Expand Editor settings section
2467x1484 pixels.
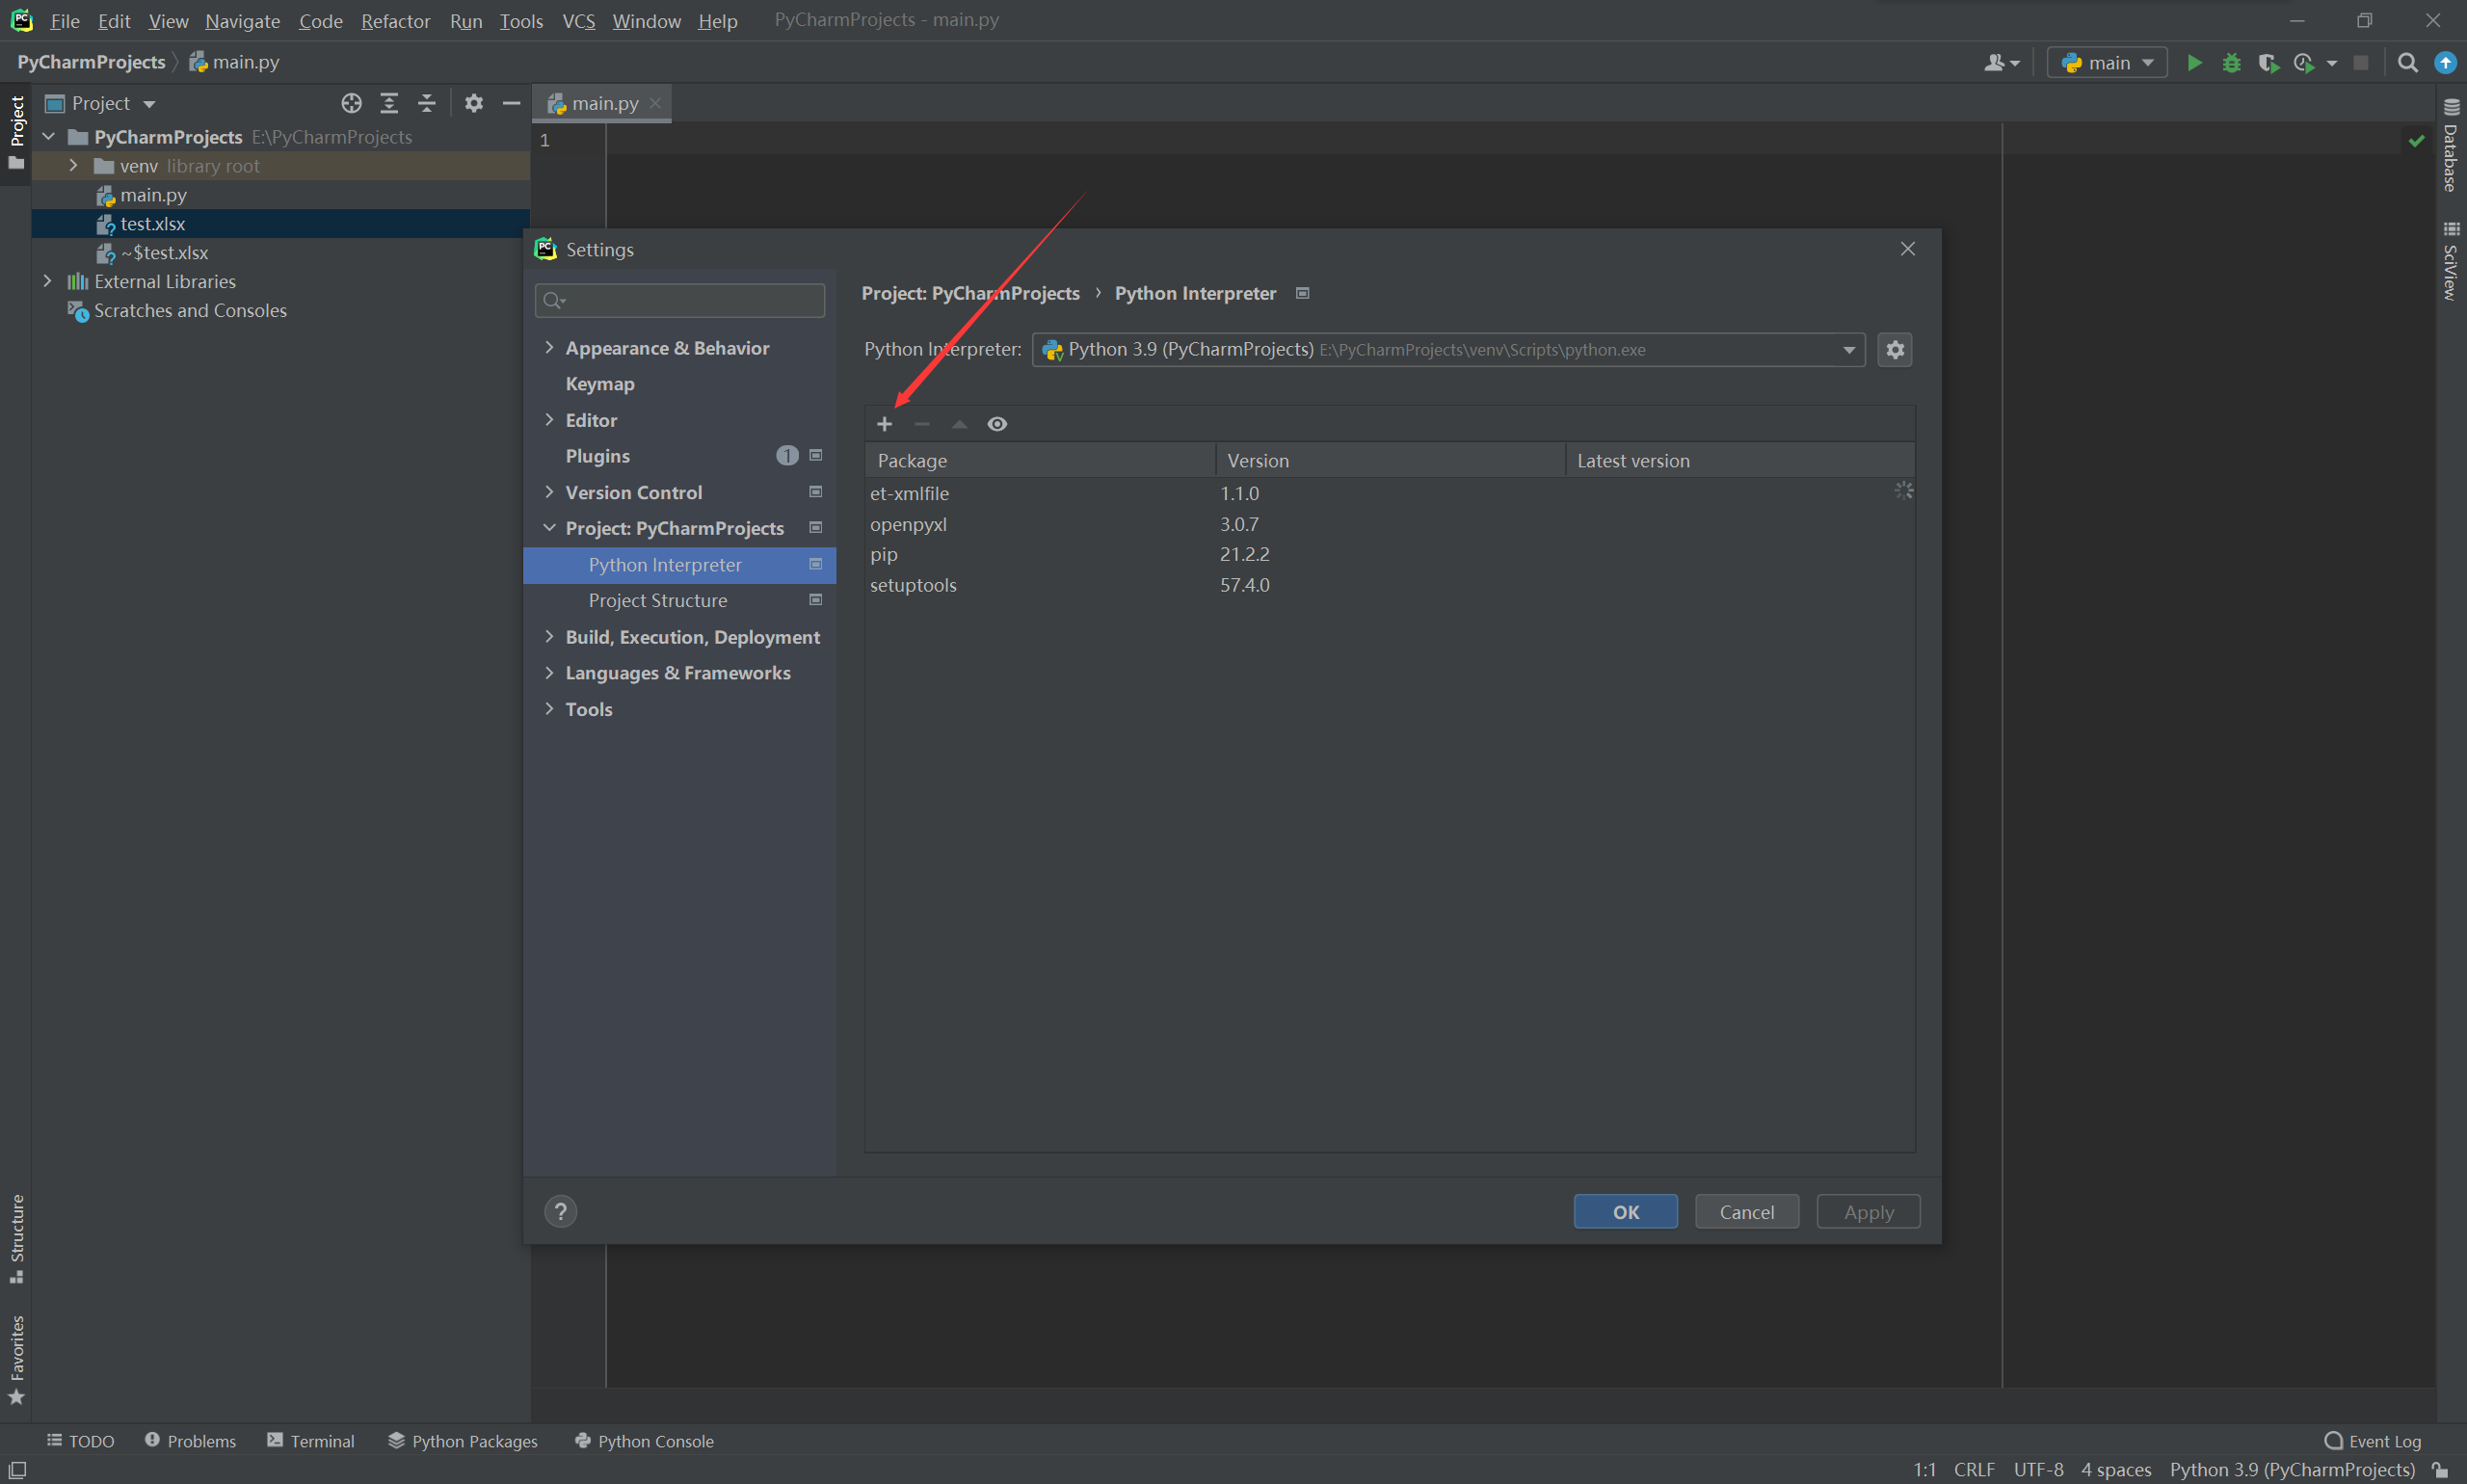[549, 419]
